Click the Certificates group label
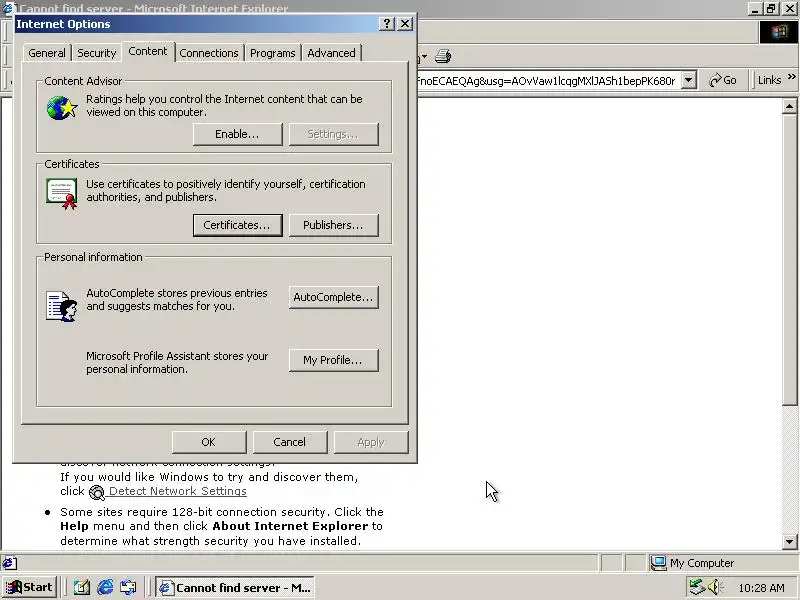Screen dimensions: 800x600 pyautogui.click(x=72, y=164)
